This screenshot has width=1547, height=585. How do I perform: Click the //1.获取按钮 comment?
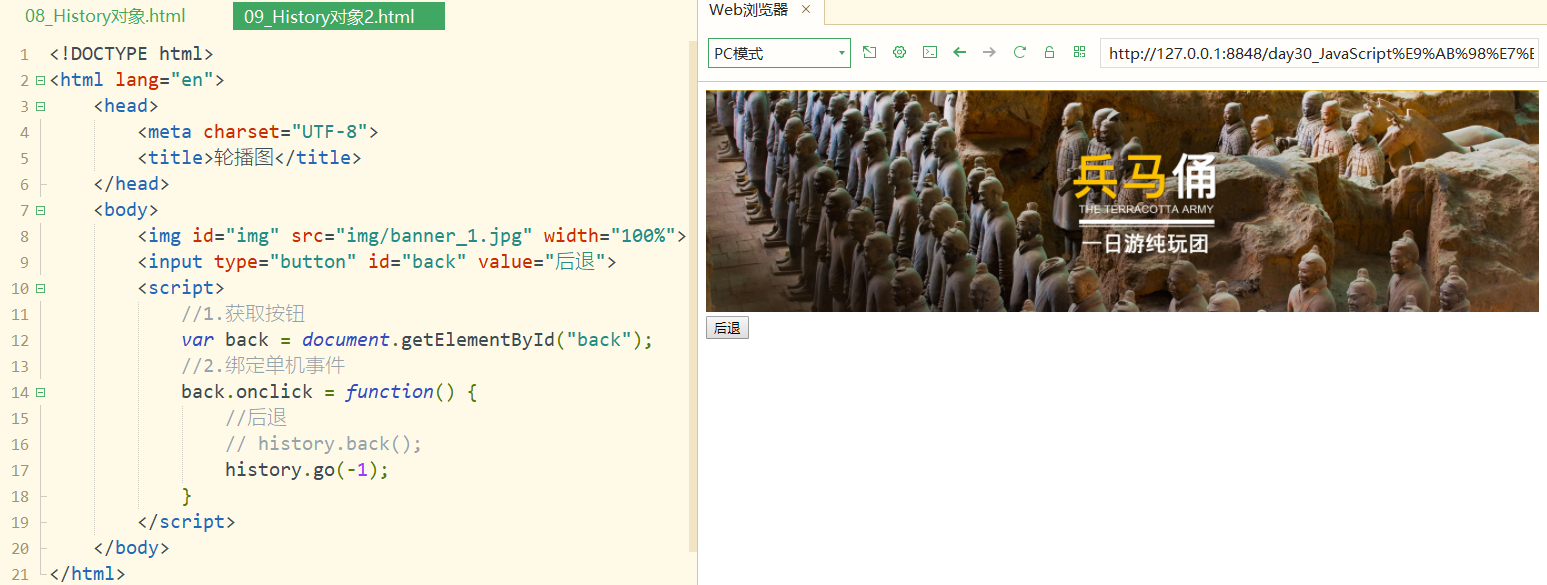(x=243, y=314)
